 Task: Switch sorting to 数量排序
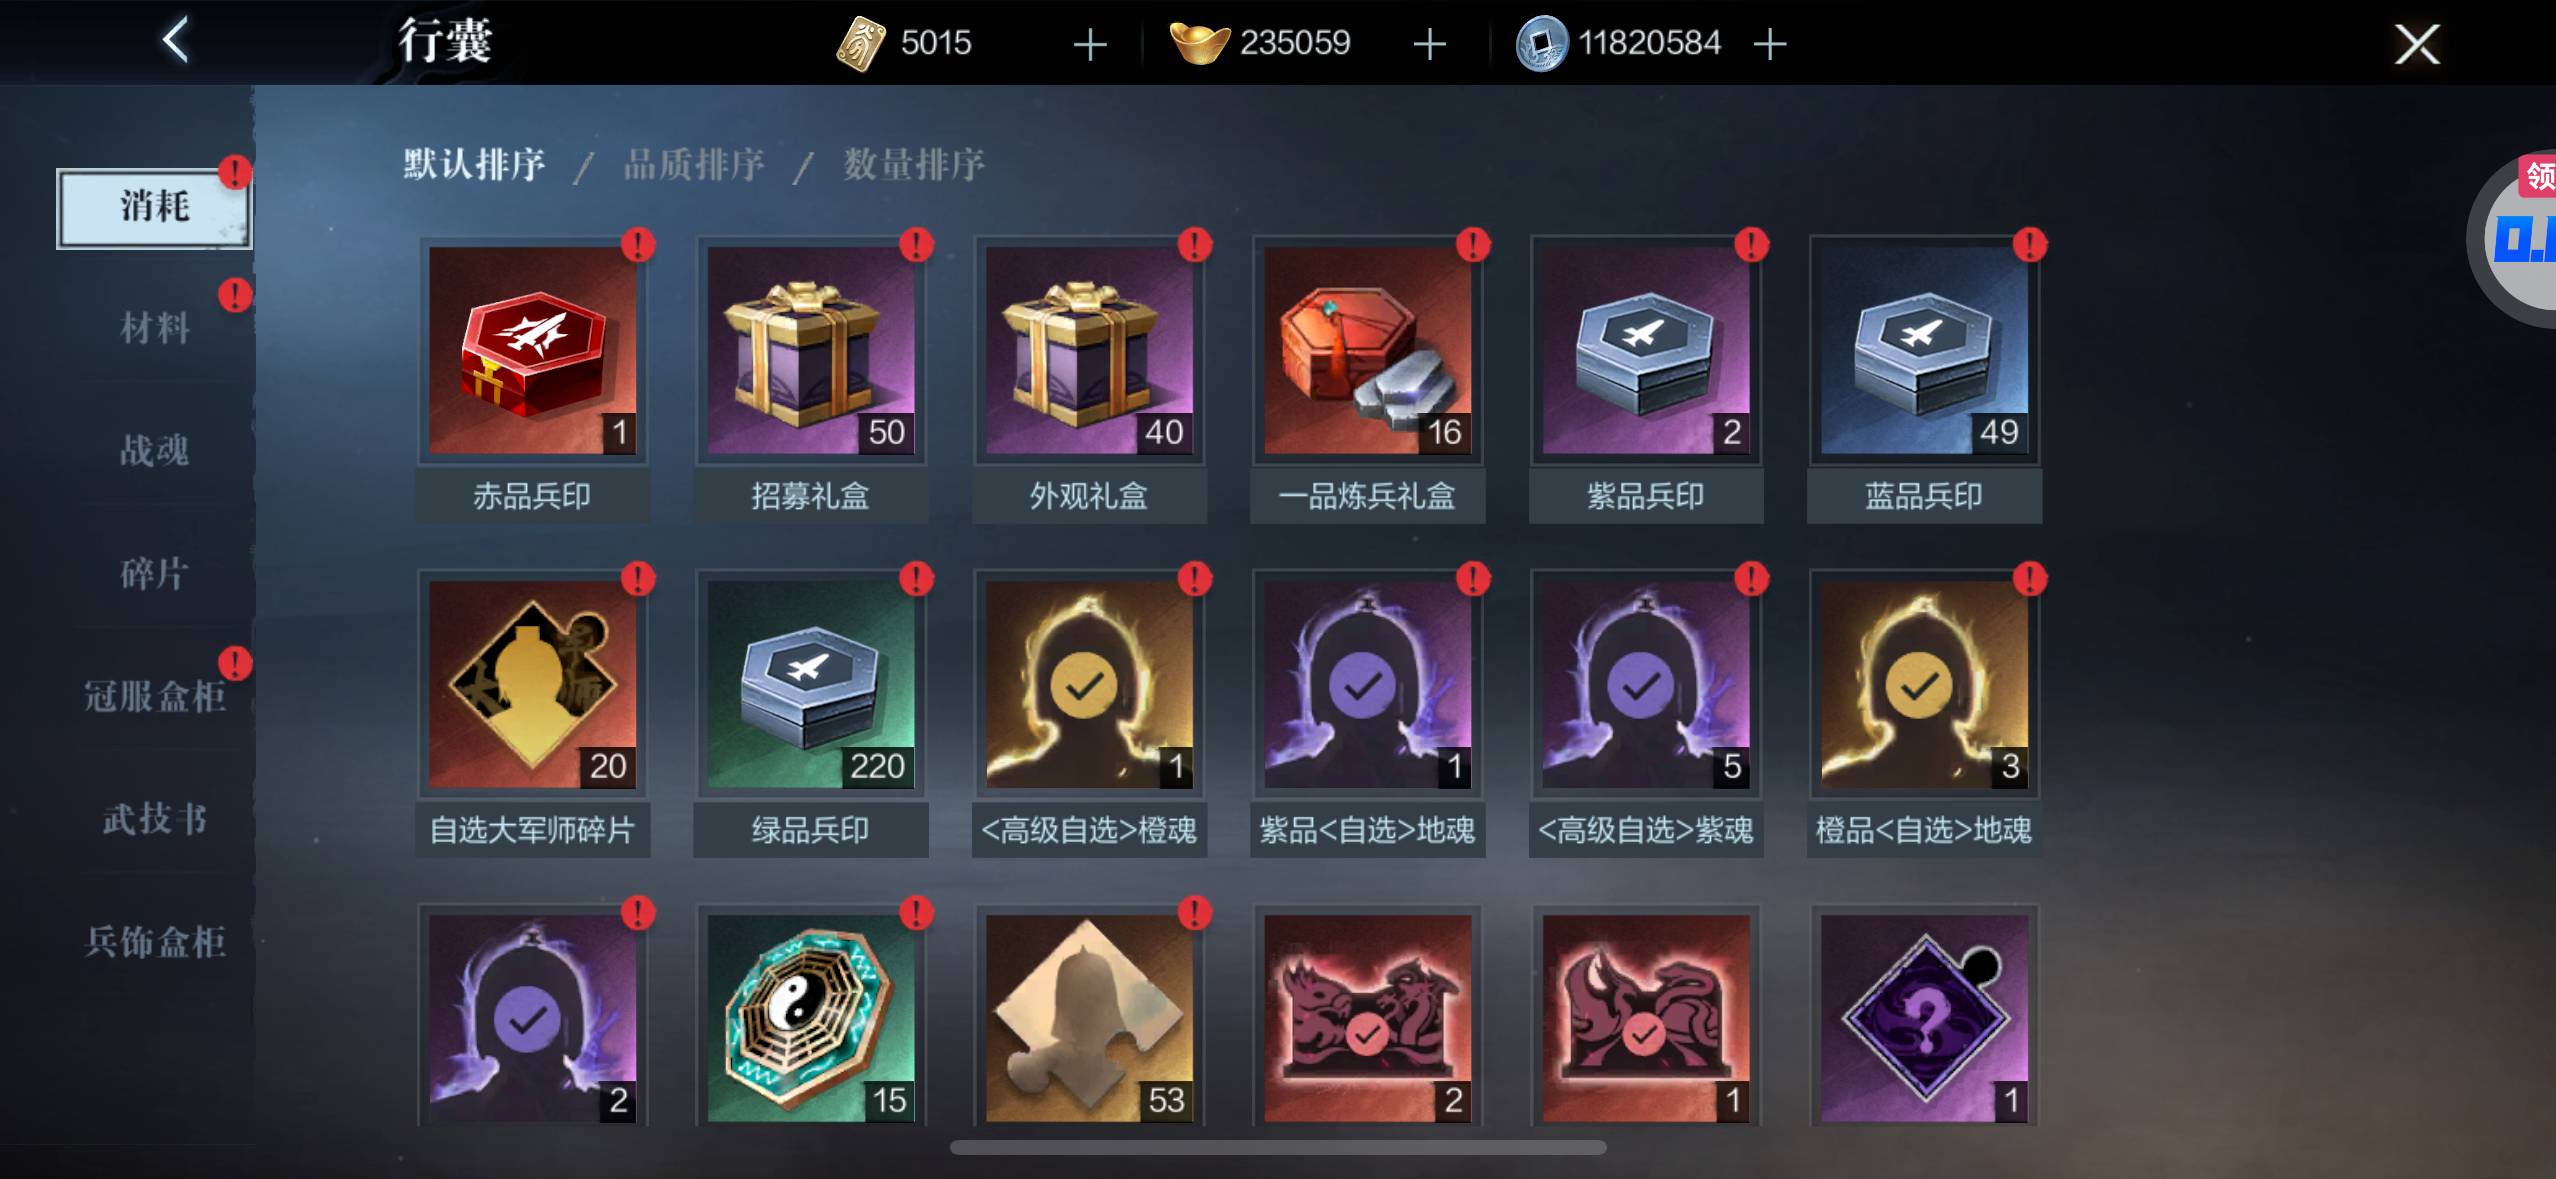(914, 164)
